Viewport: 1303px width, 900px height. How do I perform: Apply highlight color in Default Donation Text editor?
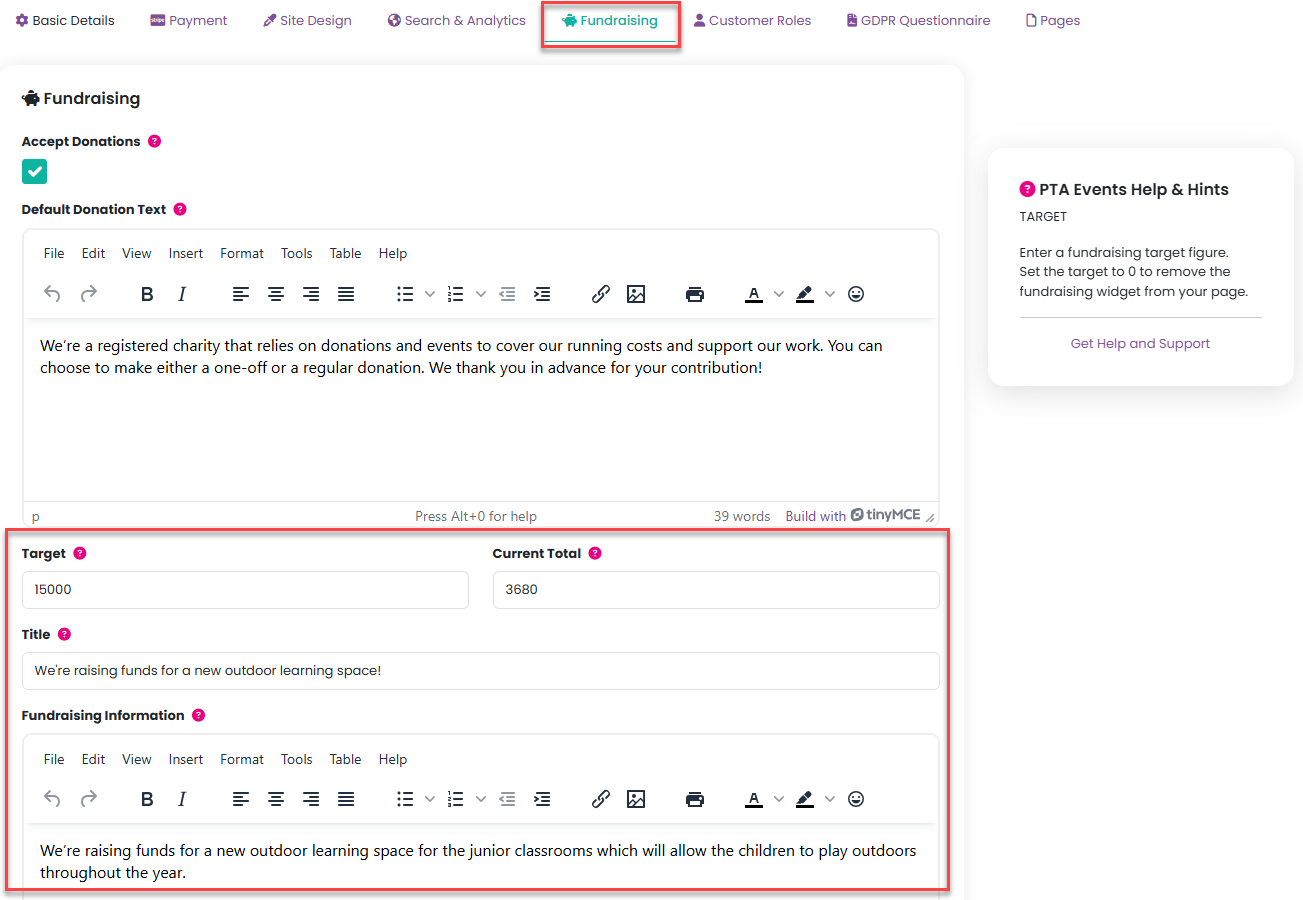click(x=805, y=294)
